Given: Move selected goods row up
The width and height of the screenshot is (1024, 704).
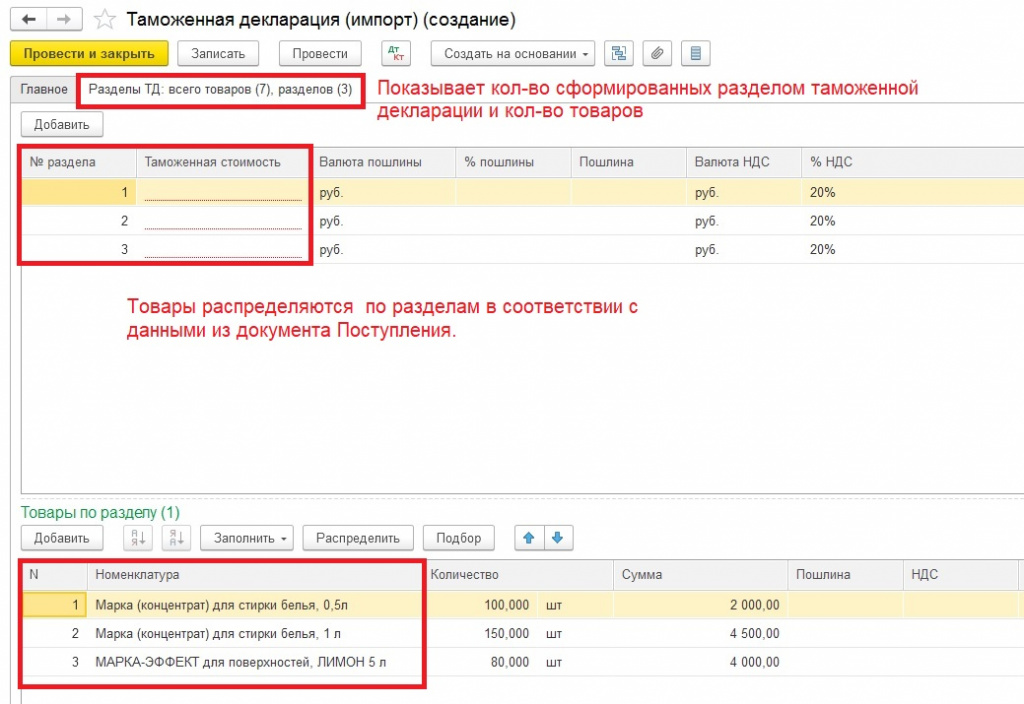Looking at the screenshot, I should click(x=528, y=538).
